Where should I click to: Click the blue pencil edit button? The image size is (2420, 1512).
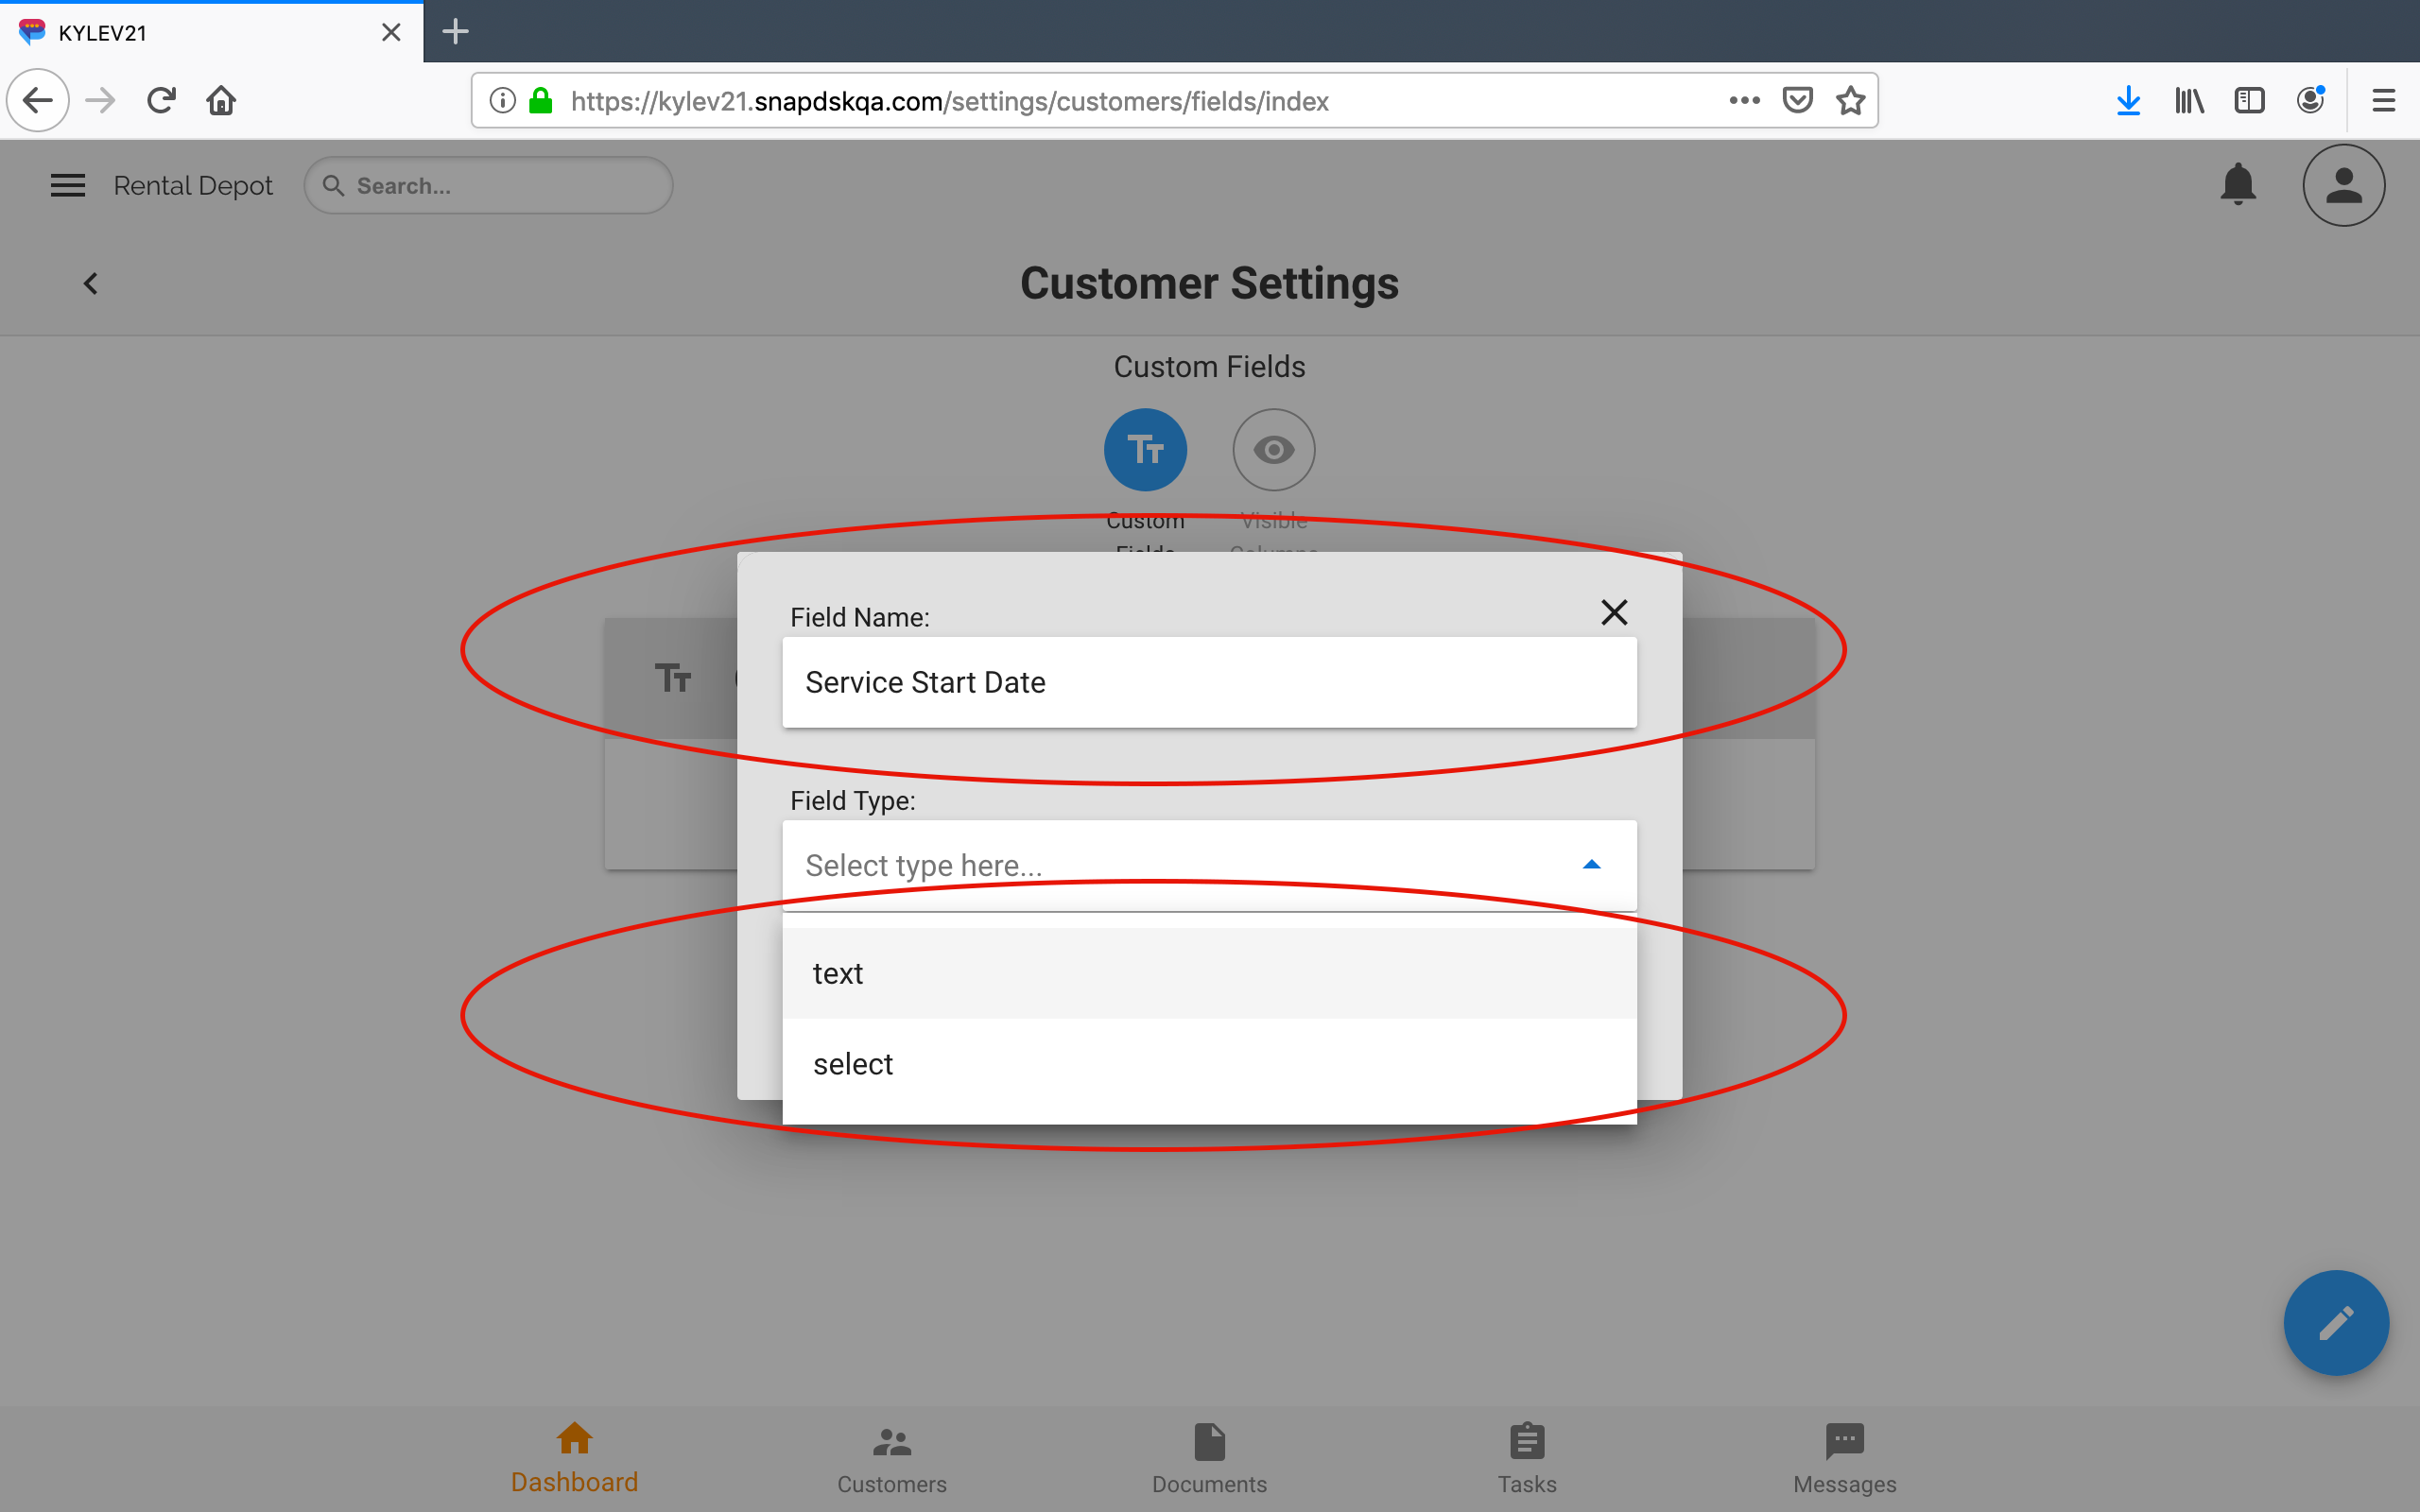pos(2335,1322)
